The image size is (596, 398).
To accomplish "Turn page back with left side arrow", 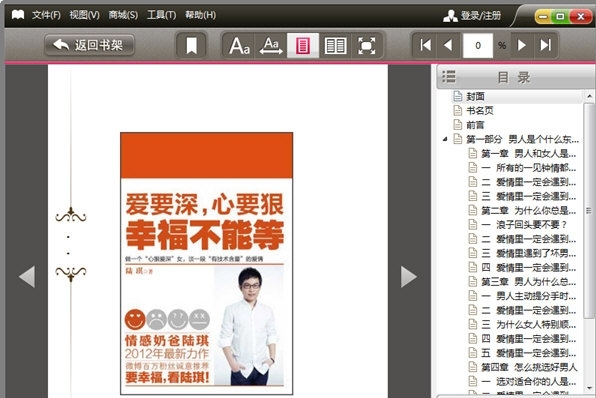I will click(x=27, y=276).
